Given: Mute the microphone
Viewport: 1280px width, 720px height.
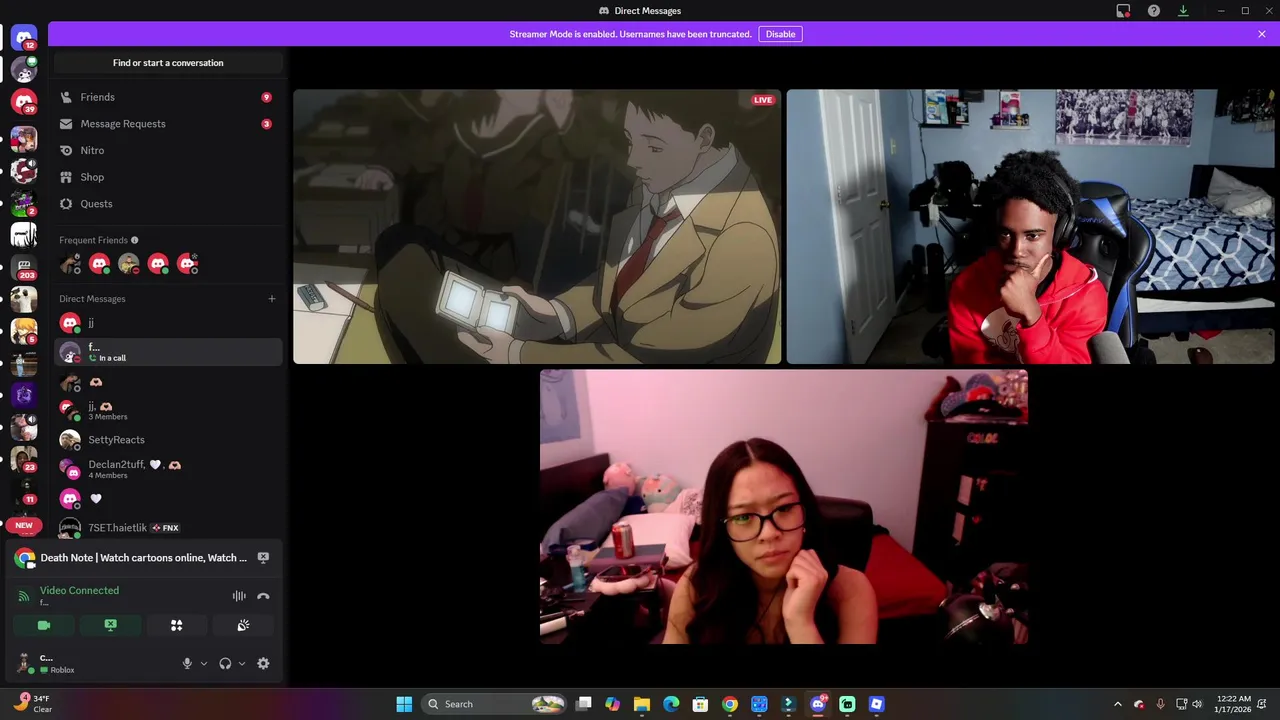Looking at the screenshot, I should click(187, 664).
